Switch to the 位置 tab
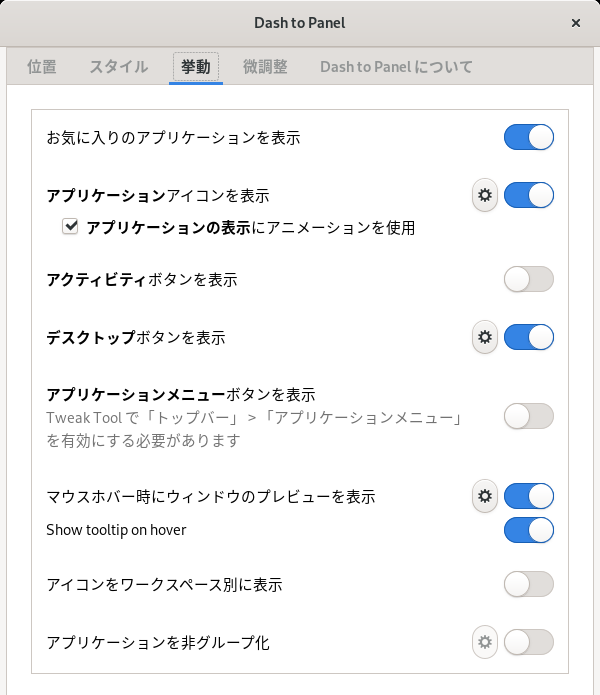600x695 pixels. (x=42, y=66)
